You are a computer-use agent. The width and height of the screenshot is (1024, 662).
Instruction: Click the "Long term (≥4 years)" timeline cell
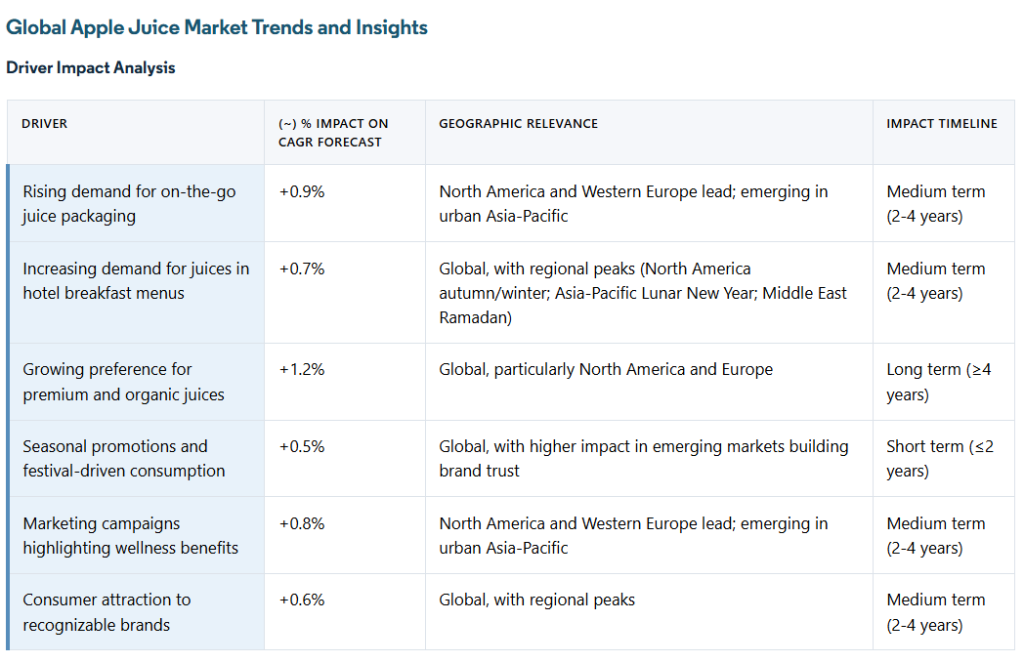pos(939,382)
